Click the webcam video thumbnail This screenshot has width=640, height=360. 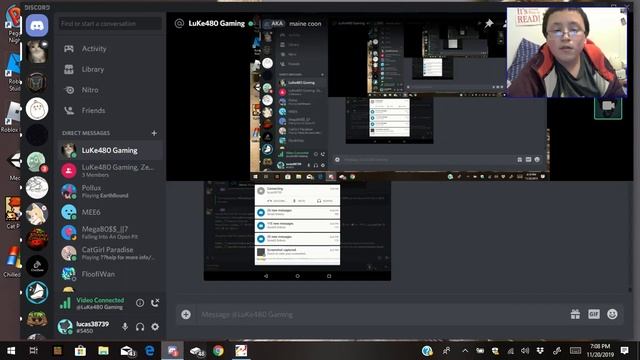[567, 52]
